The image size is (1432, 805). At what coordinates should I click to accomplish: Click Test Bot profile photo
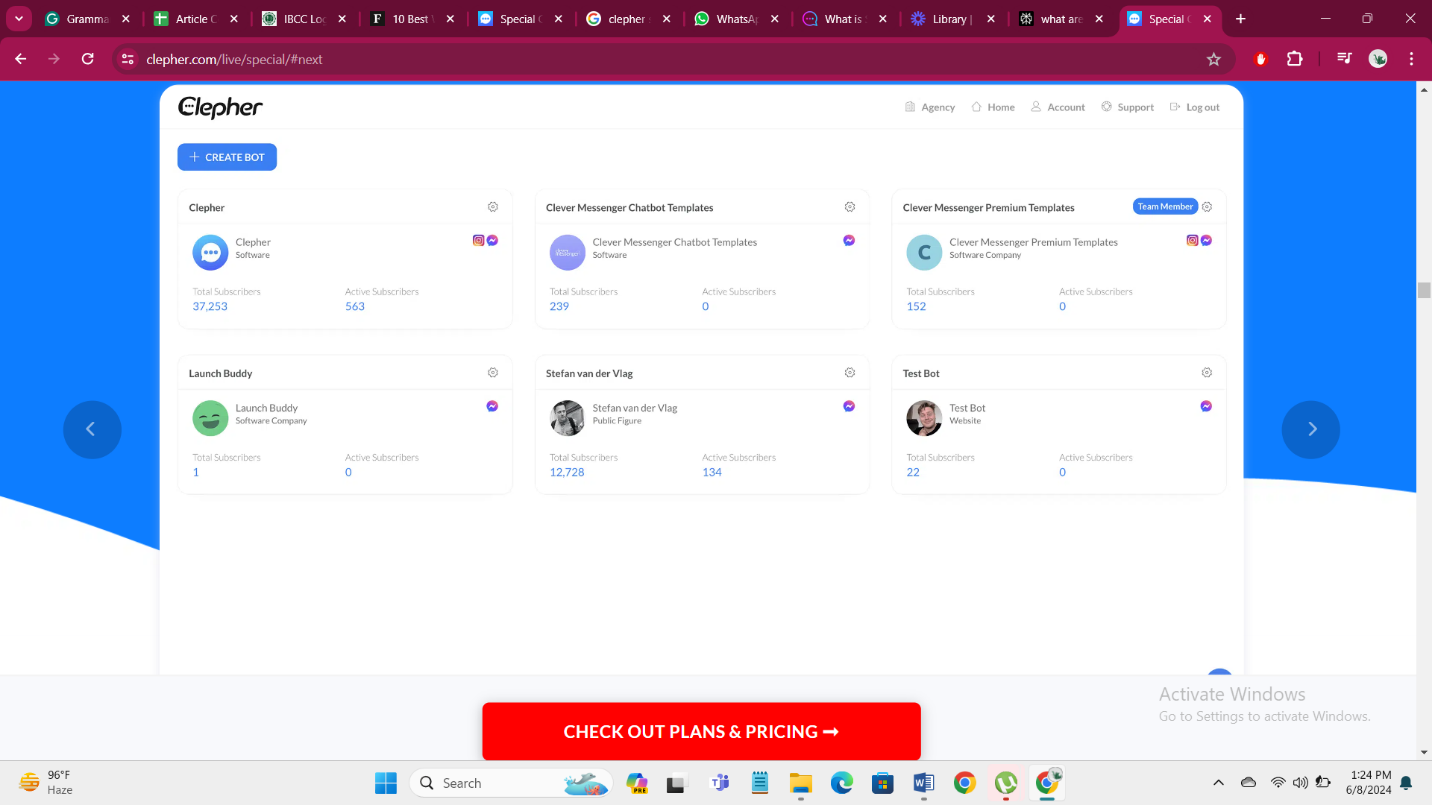(x=924, y=418)
